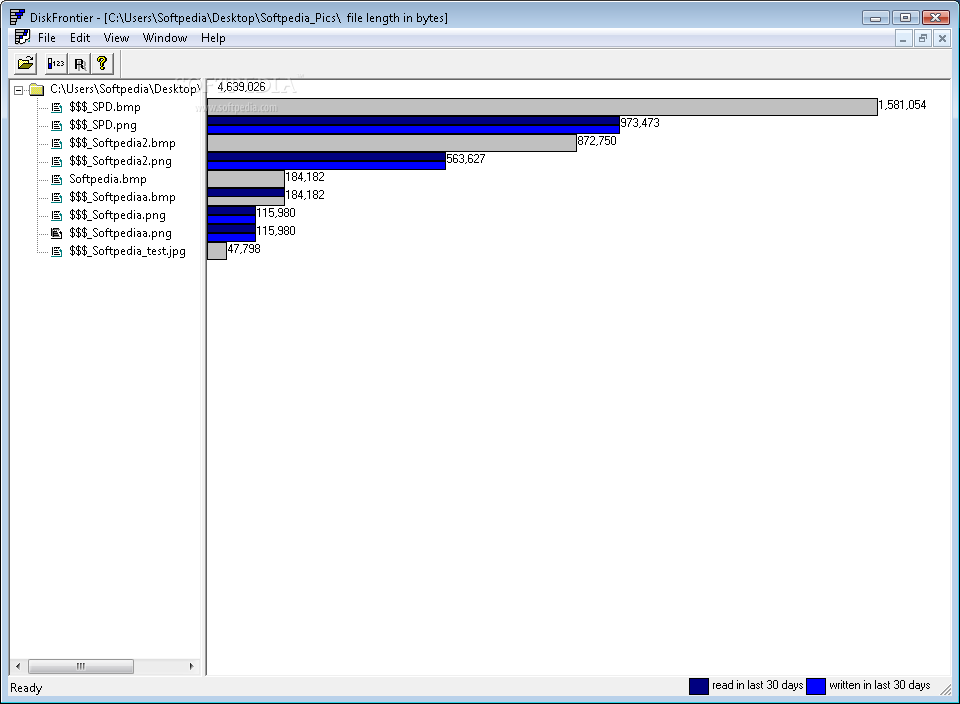Select the $$$_SPD.bmp tree item
Image resolution: width=960 pixels, height=704 pixels.
coord(105,107)
